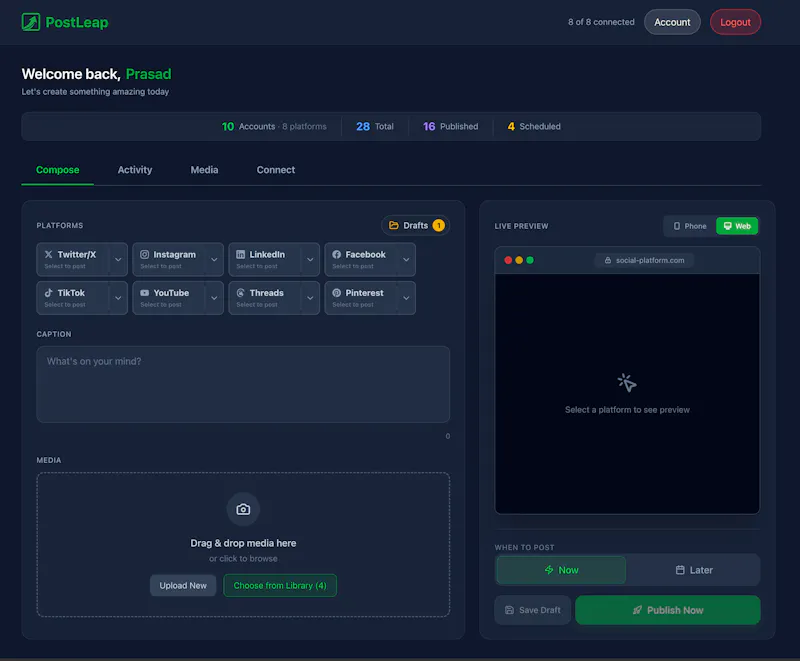Click the social-platform.com address bar

[644, 260]
